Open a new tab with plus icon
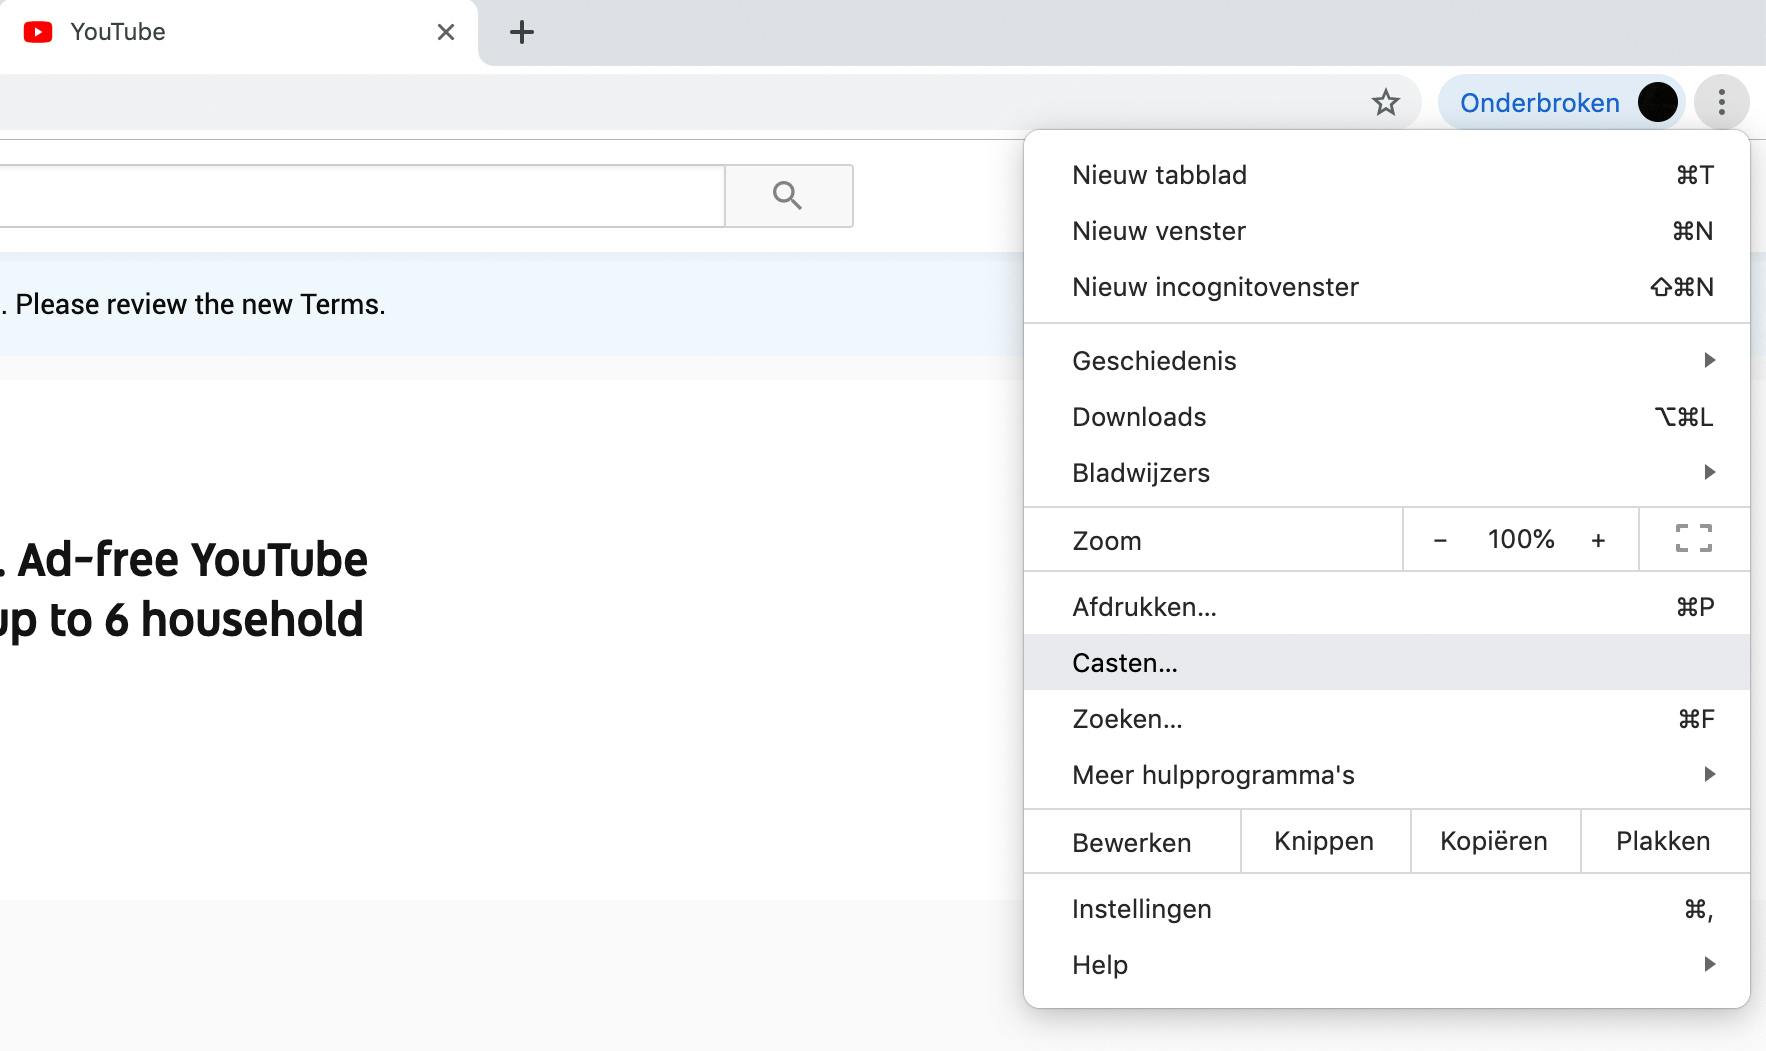 522,32
